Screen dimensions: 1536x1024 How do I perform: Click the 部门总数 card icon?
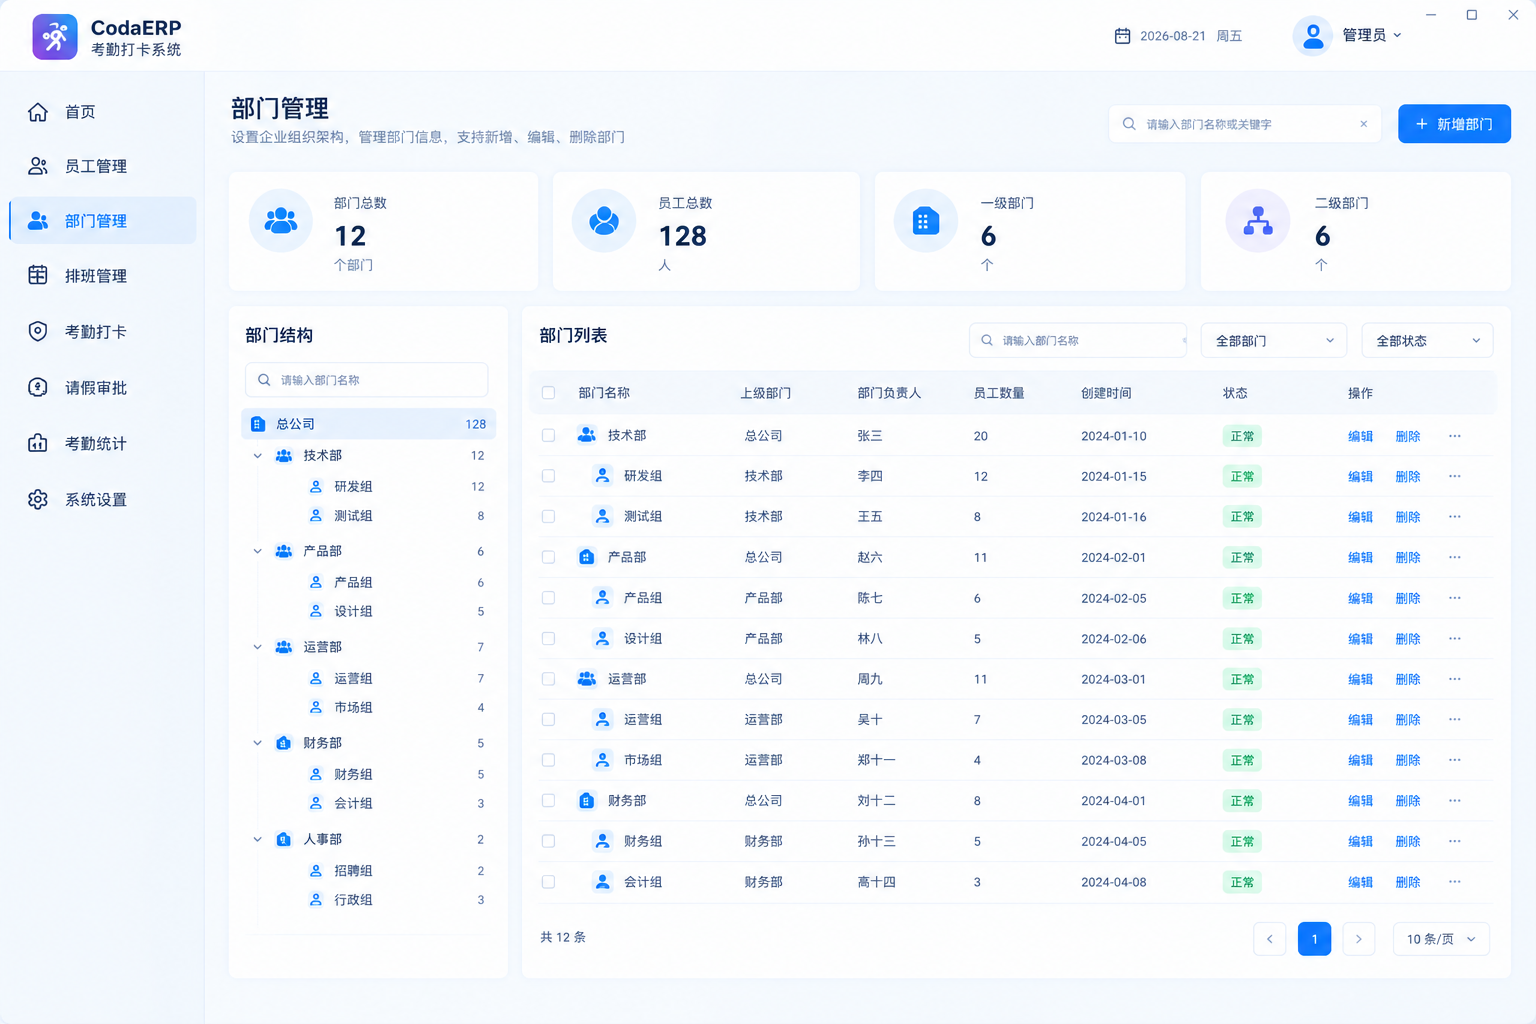[x=281, y=221]
